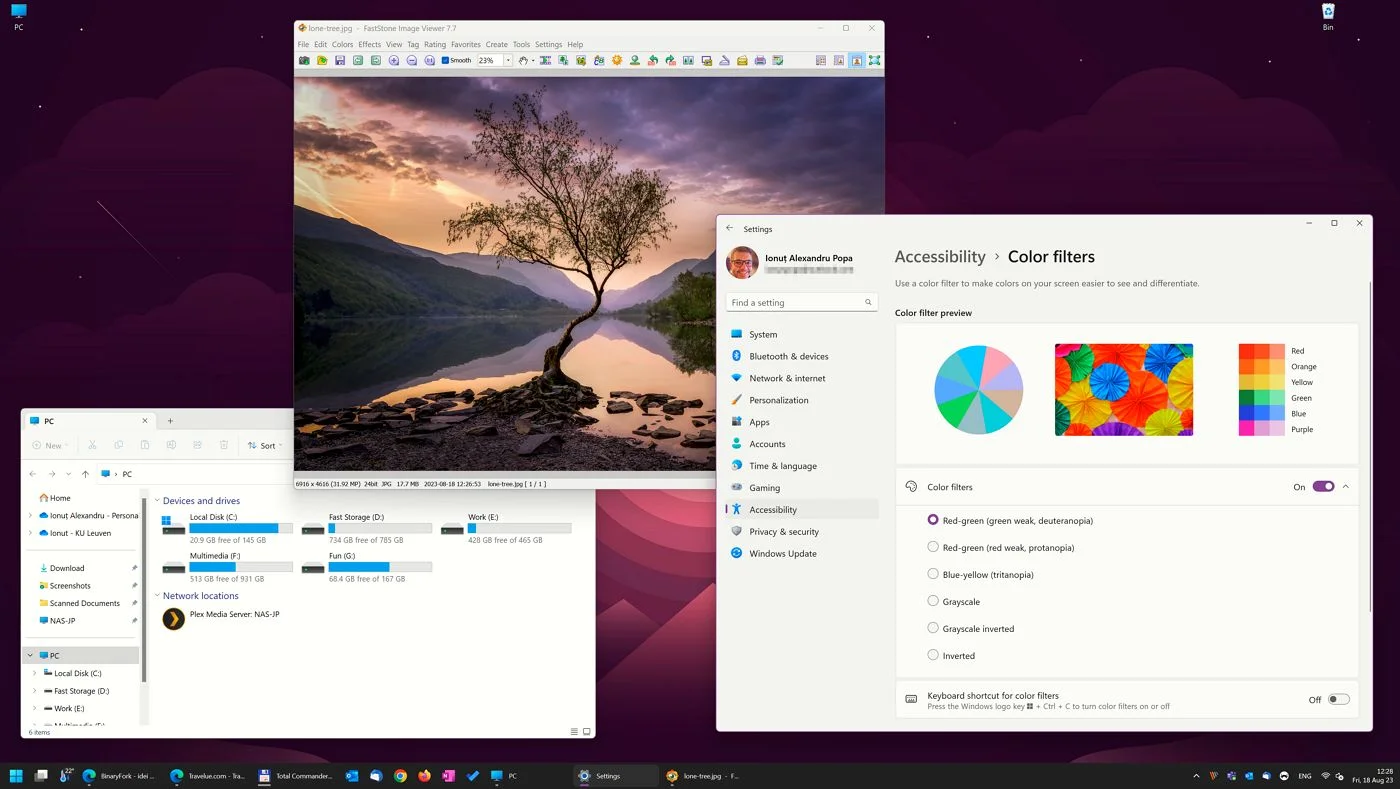This screenshot has width=1400, height=789.
Task: Collapse the Network locations group
Action: click(157, 596)
